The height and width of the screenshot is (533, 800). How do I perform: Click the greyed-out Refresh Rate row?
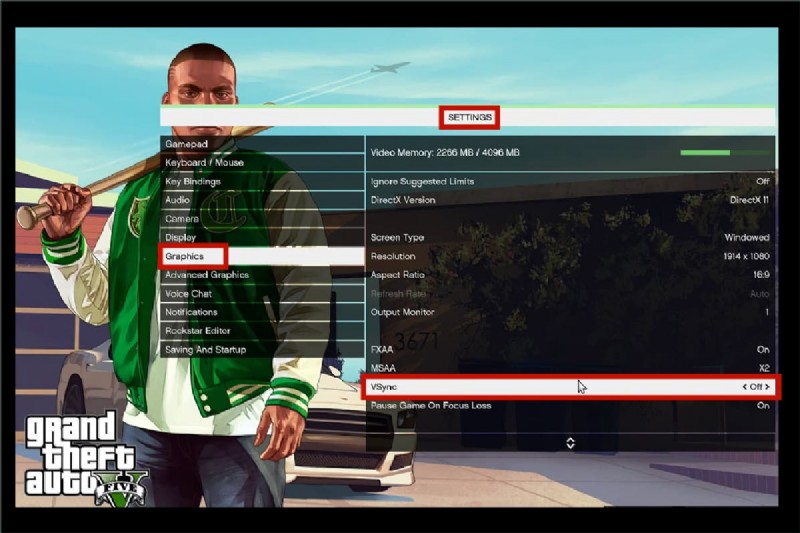570,294
